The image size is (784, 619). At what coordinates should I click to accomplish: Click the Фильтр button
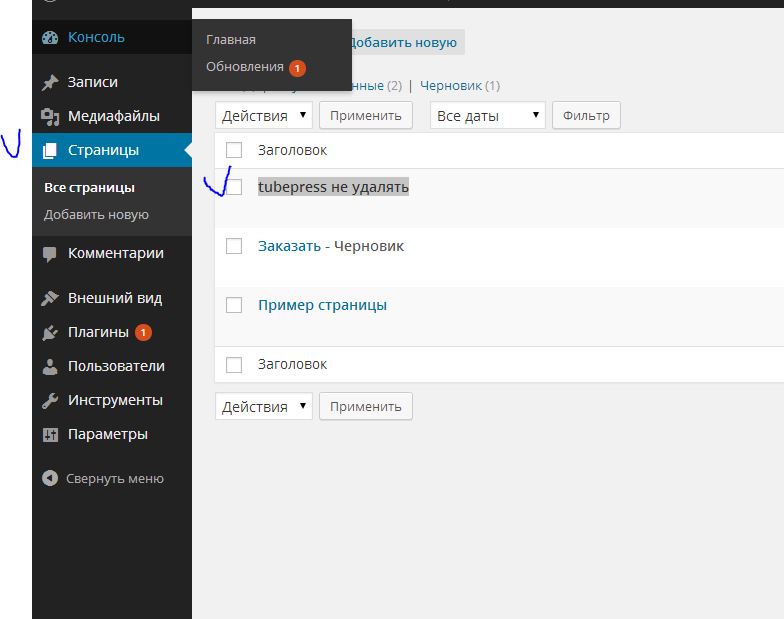click(586, 116)
